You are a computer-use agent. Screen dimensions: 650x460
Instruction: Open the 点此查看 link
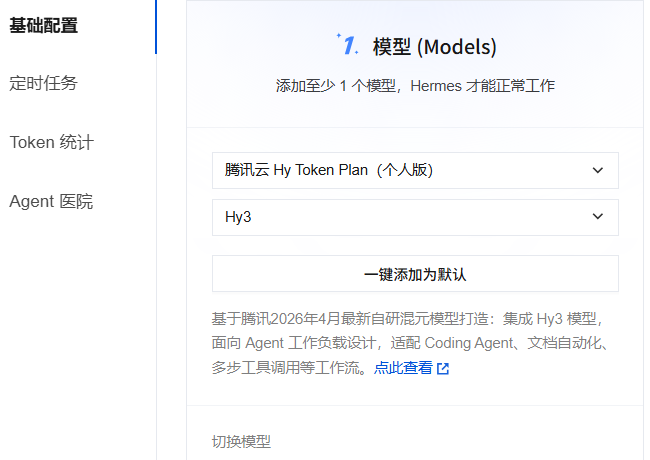point(403,368)
